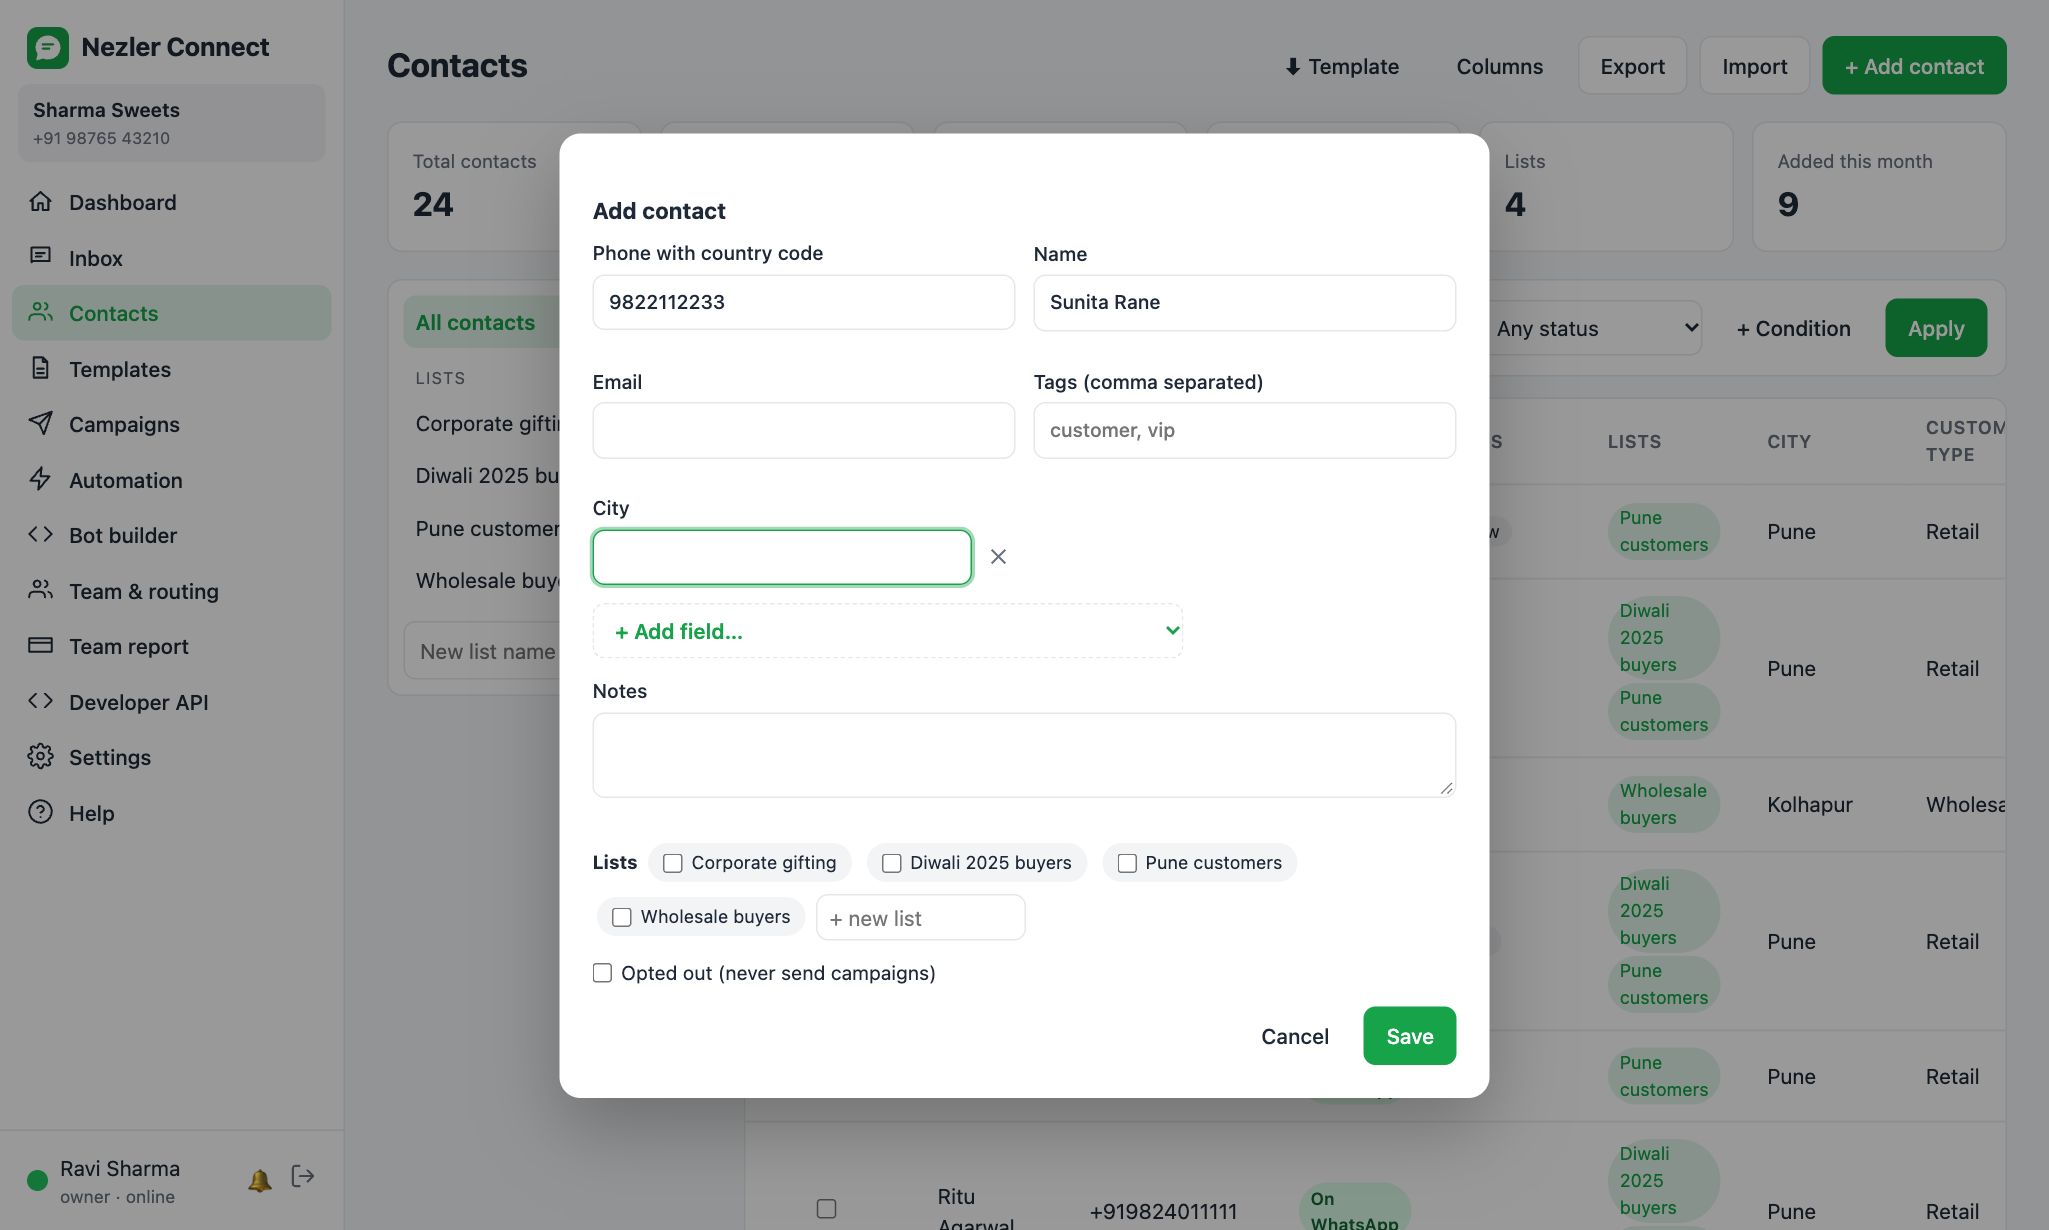The height and width of the screenshot is (1230, 2049).
Task: Open Columns options
Action: point(1499,66)
